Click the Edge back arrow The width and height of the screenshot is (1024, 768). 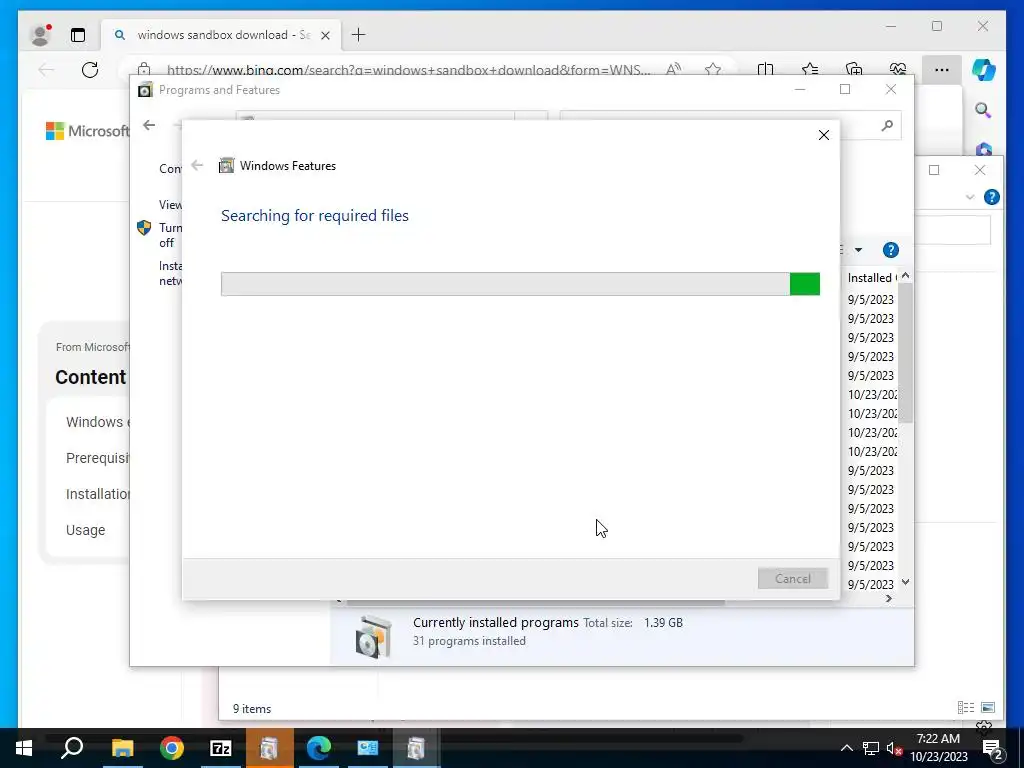tap(46, 69)
